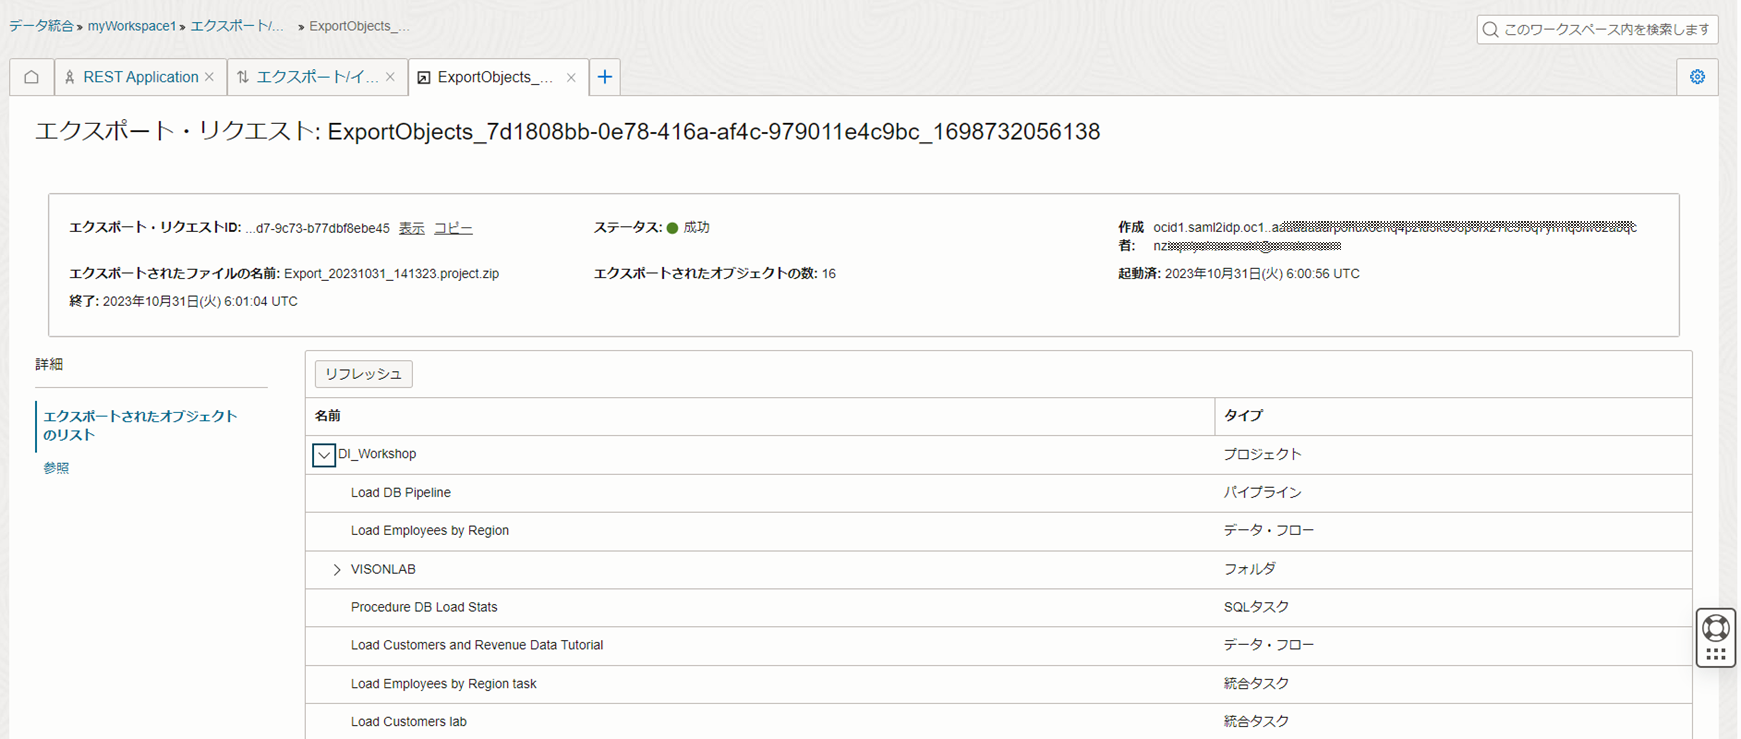Click the export request title heading
Screen dimensions: 1741x739
[567, 132]
